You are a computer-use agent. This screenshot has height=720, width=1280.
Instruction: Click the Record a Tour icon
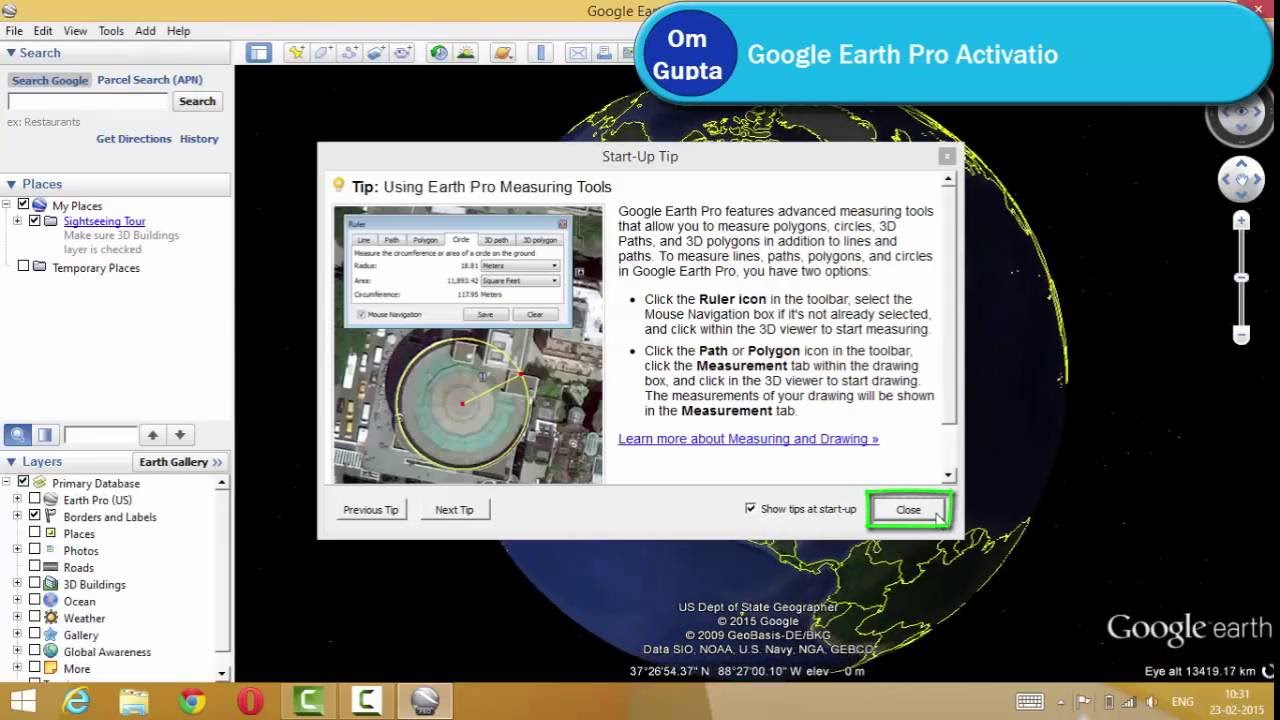[403, 53]
